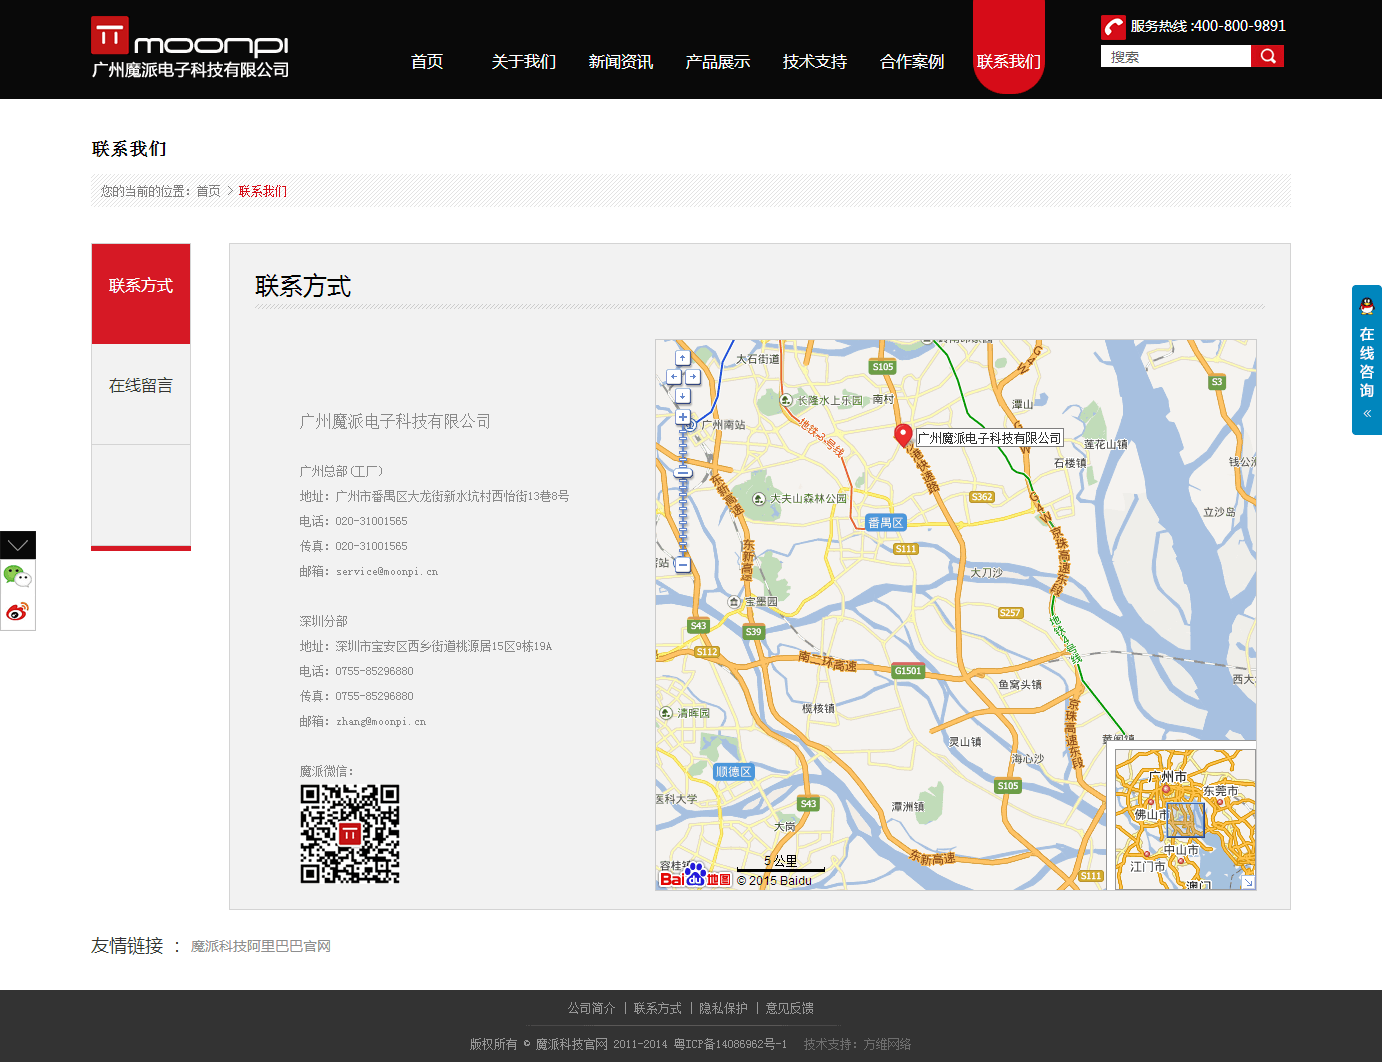Click the zhang@moonpi.cn email text
Screen dimensions: 1382x1062
coord(381,722)
